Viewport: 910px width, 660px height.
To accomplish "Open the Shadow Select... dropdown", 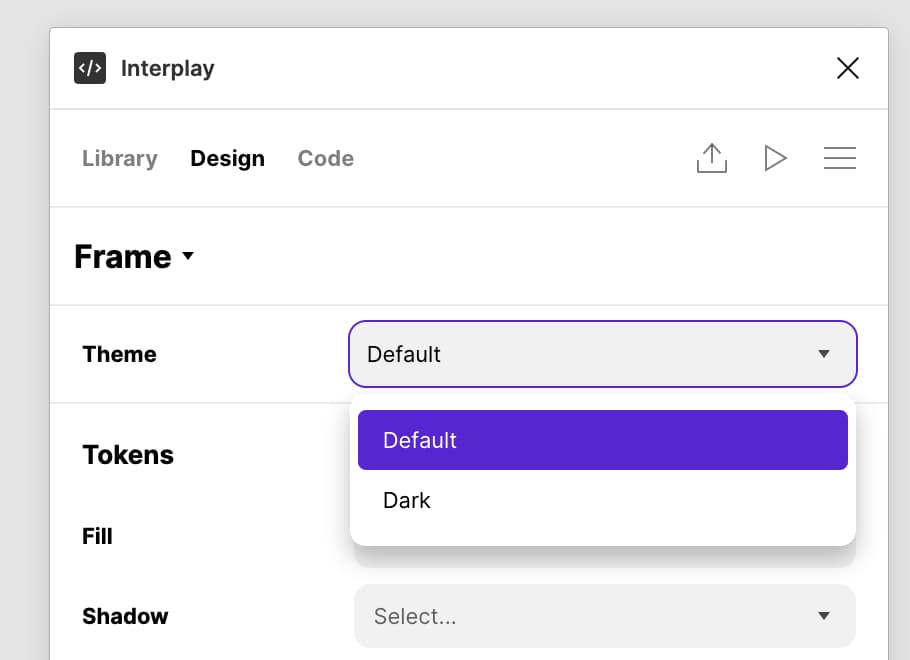I will coord(605,616).
